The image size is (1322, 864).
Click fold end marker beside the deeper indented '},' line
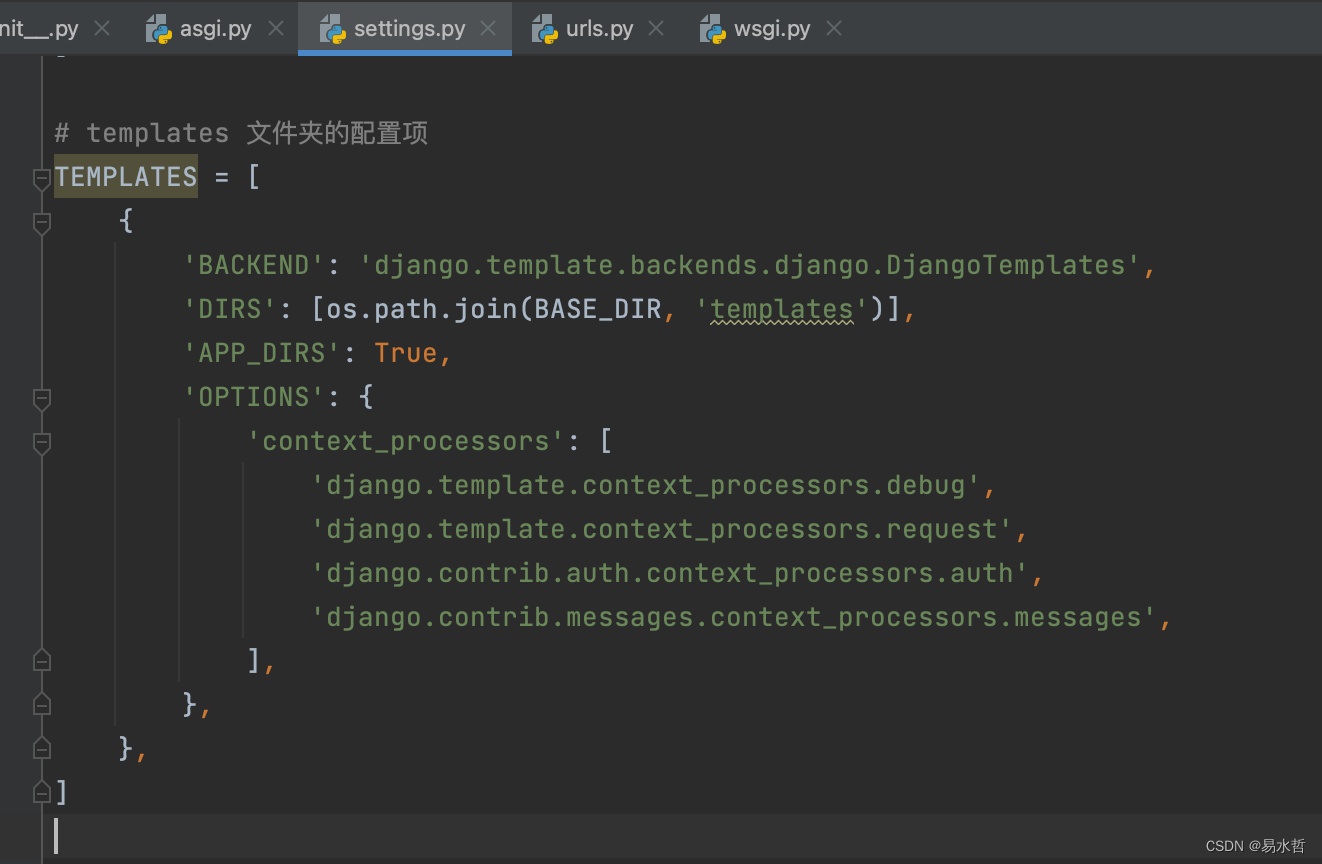pos(42,704)
